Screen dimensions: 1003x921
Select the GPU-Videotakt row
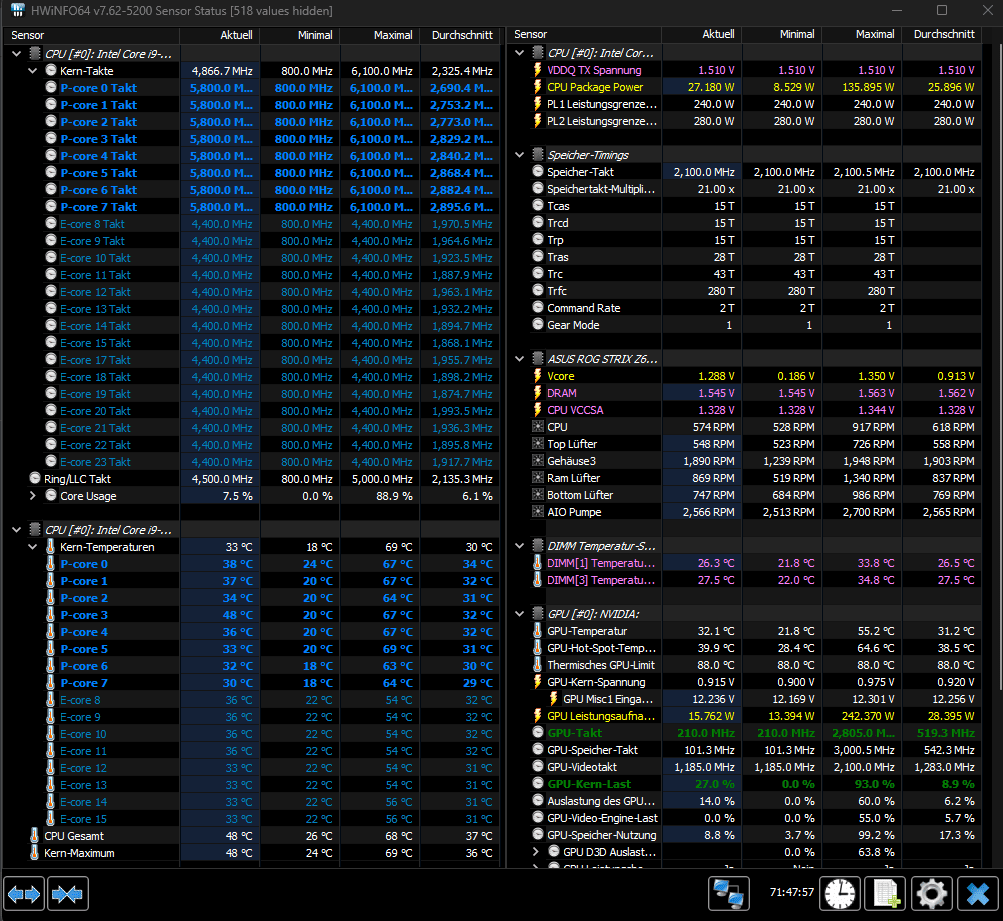tap(745, 767)
